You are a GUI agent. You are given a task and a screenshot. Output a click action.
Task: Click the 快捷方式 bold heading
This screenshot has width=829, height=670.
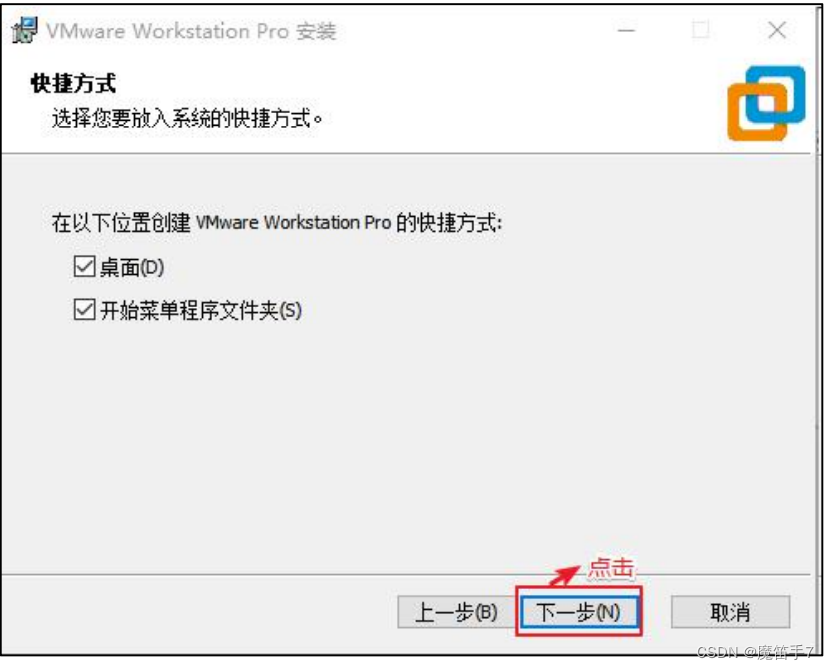tap(73, 83)
